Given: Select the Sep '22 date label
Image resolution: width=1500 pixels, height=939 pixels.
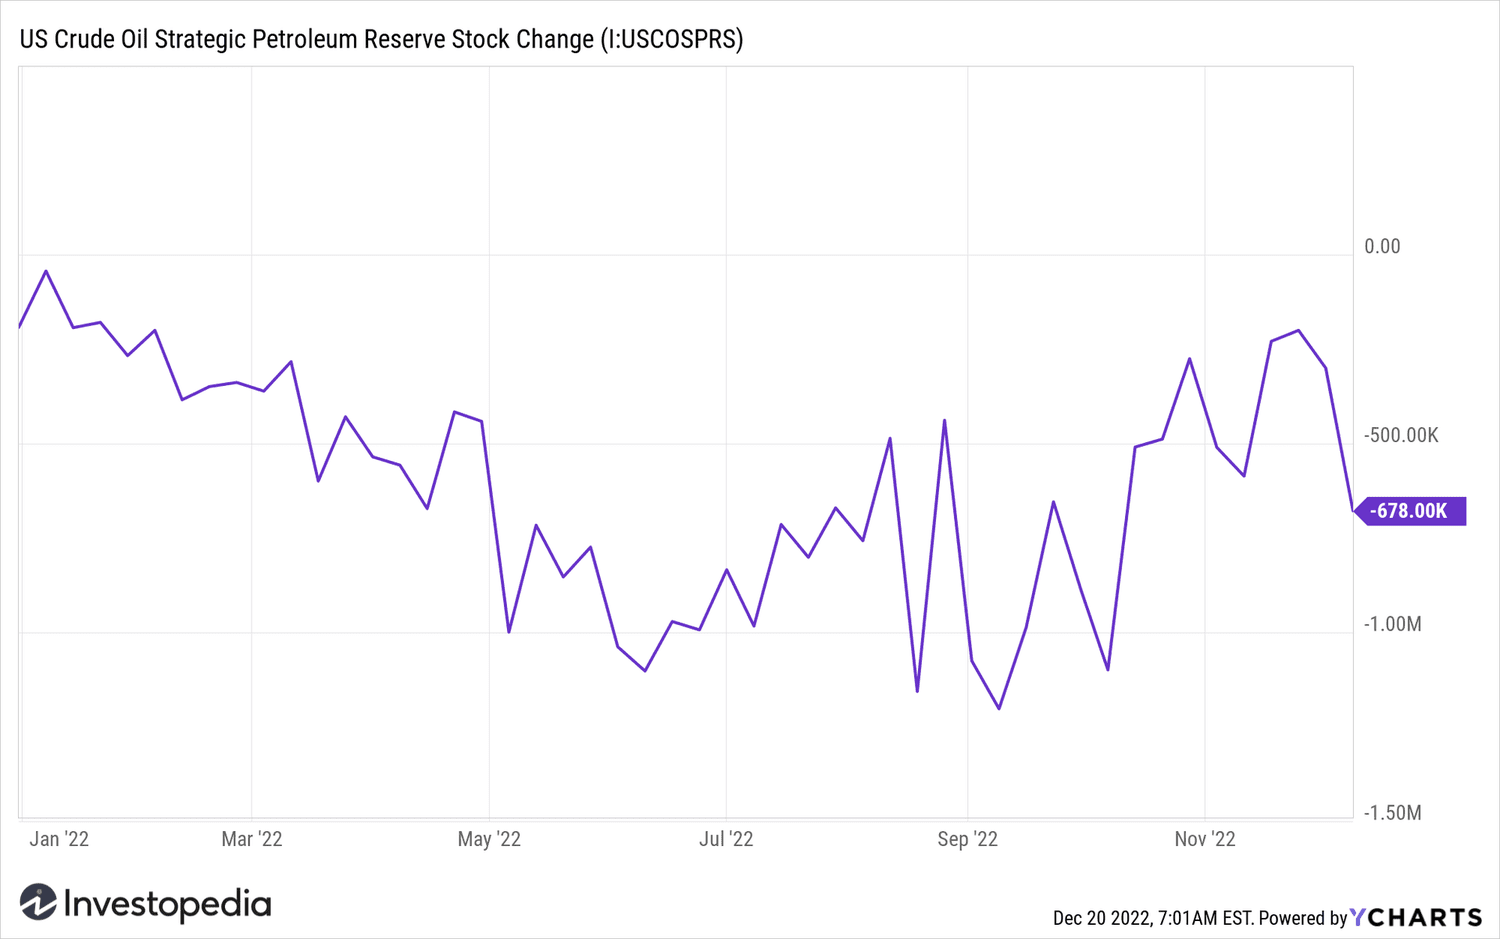Looking at the screenshot, I should [x=967, y=839].
